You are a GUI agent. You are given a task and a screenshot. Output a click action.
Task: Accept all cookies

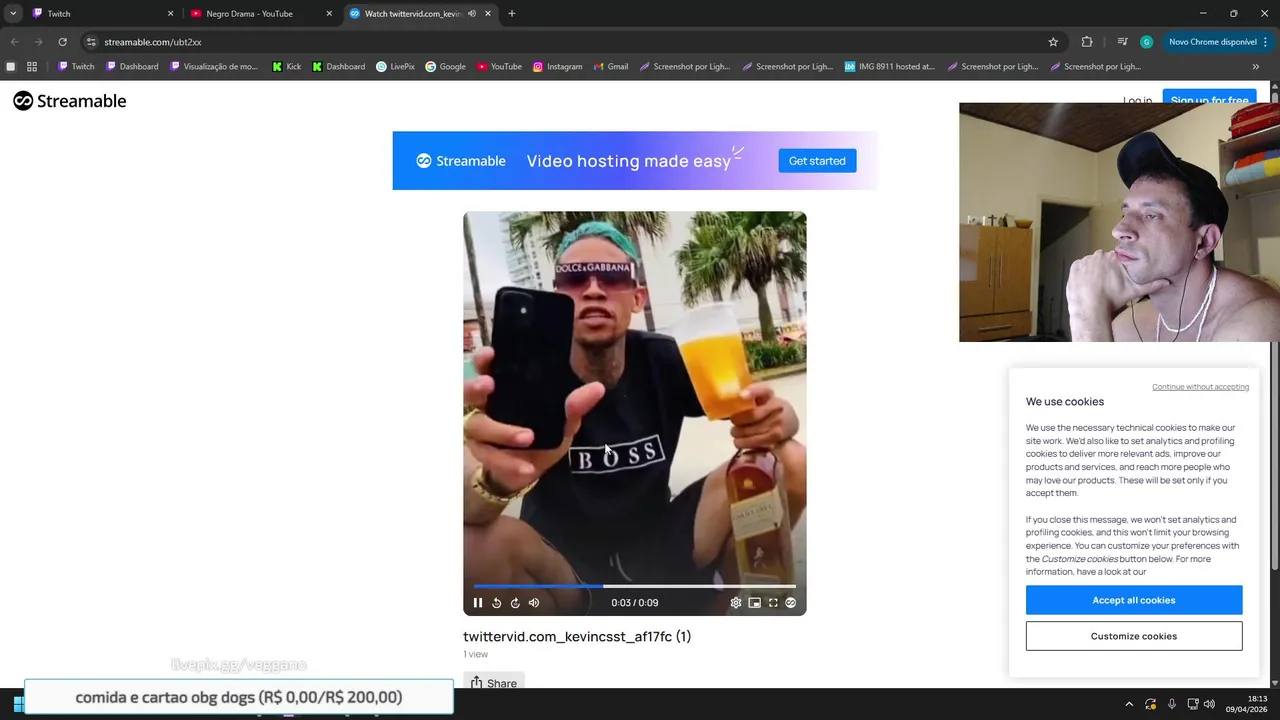click(1134, 600)
